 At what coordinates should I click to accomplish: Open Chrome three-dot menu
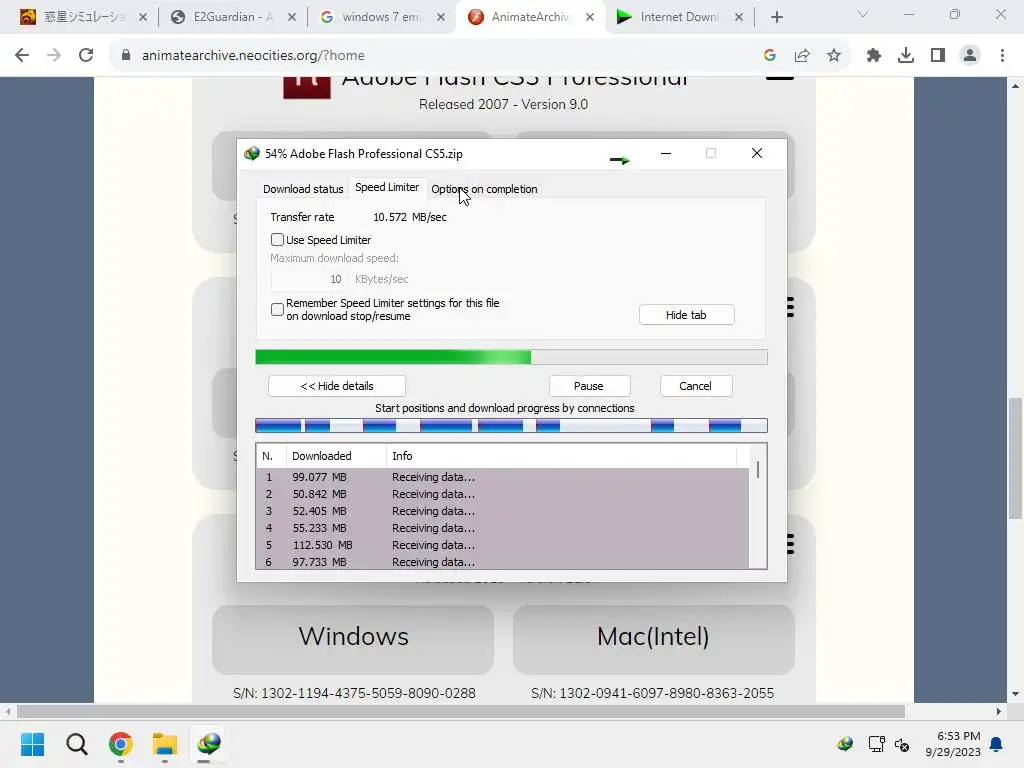click(x=1002, y=56)
